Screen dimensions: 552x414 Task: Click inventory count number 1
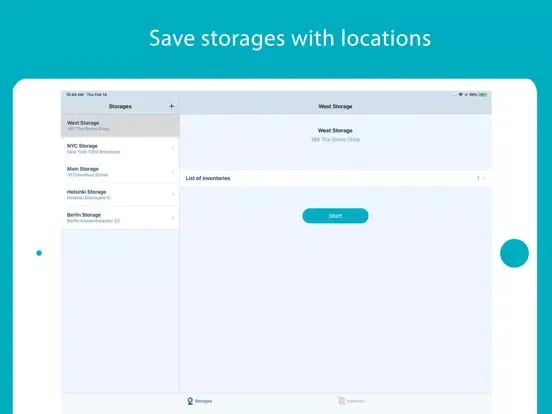click(x=478, y=178)
